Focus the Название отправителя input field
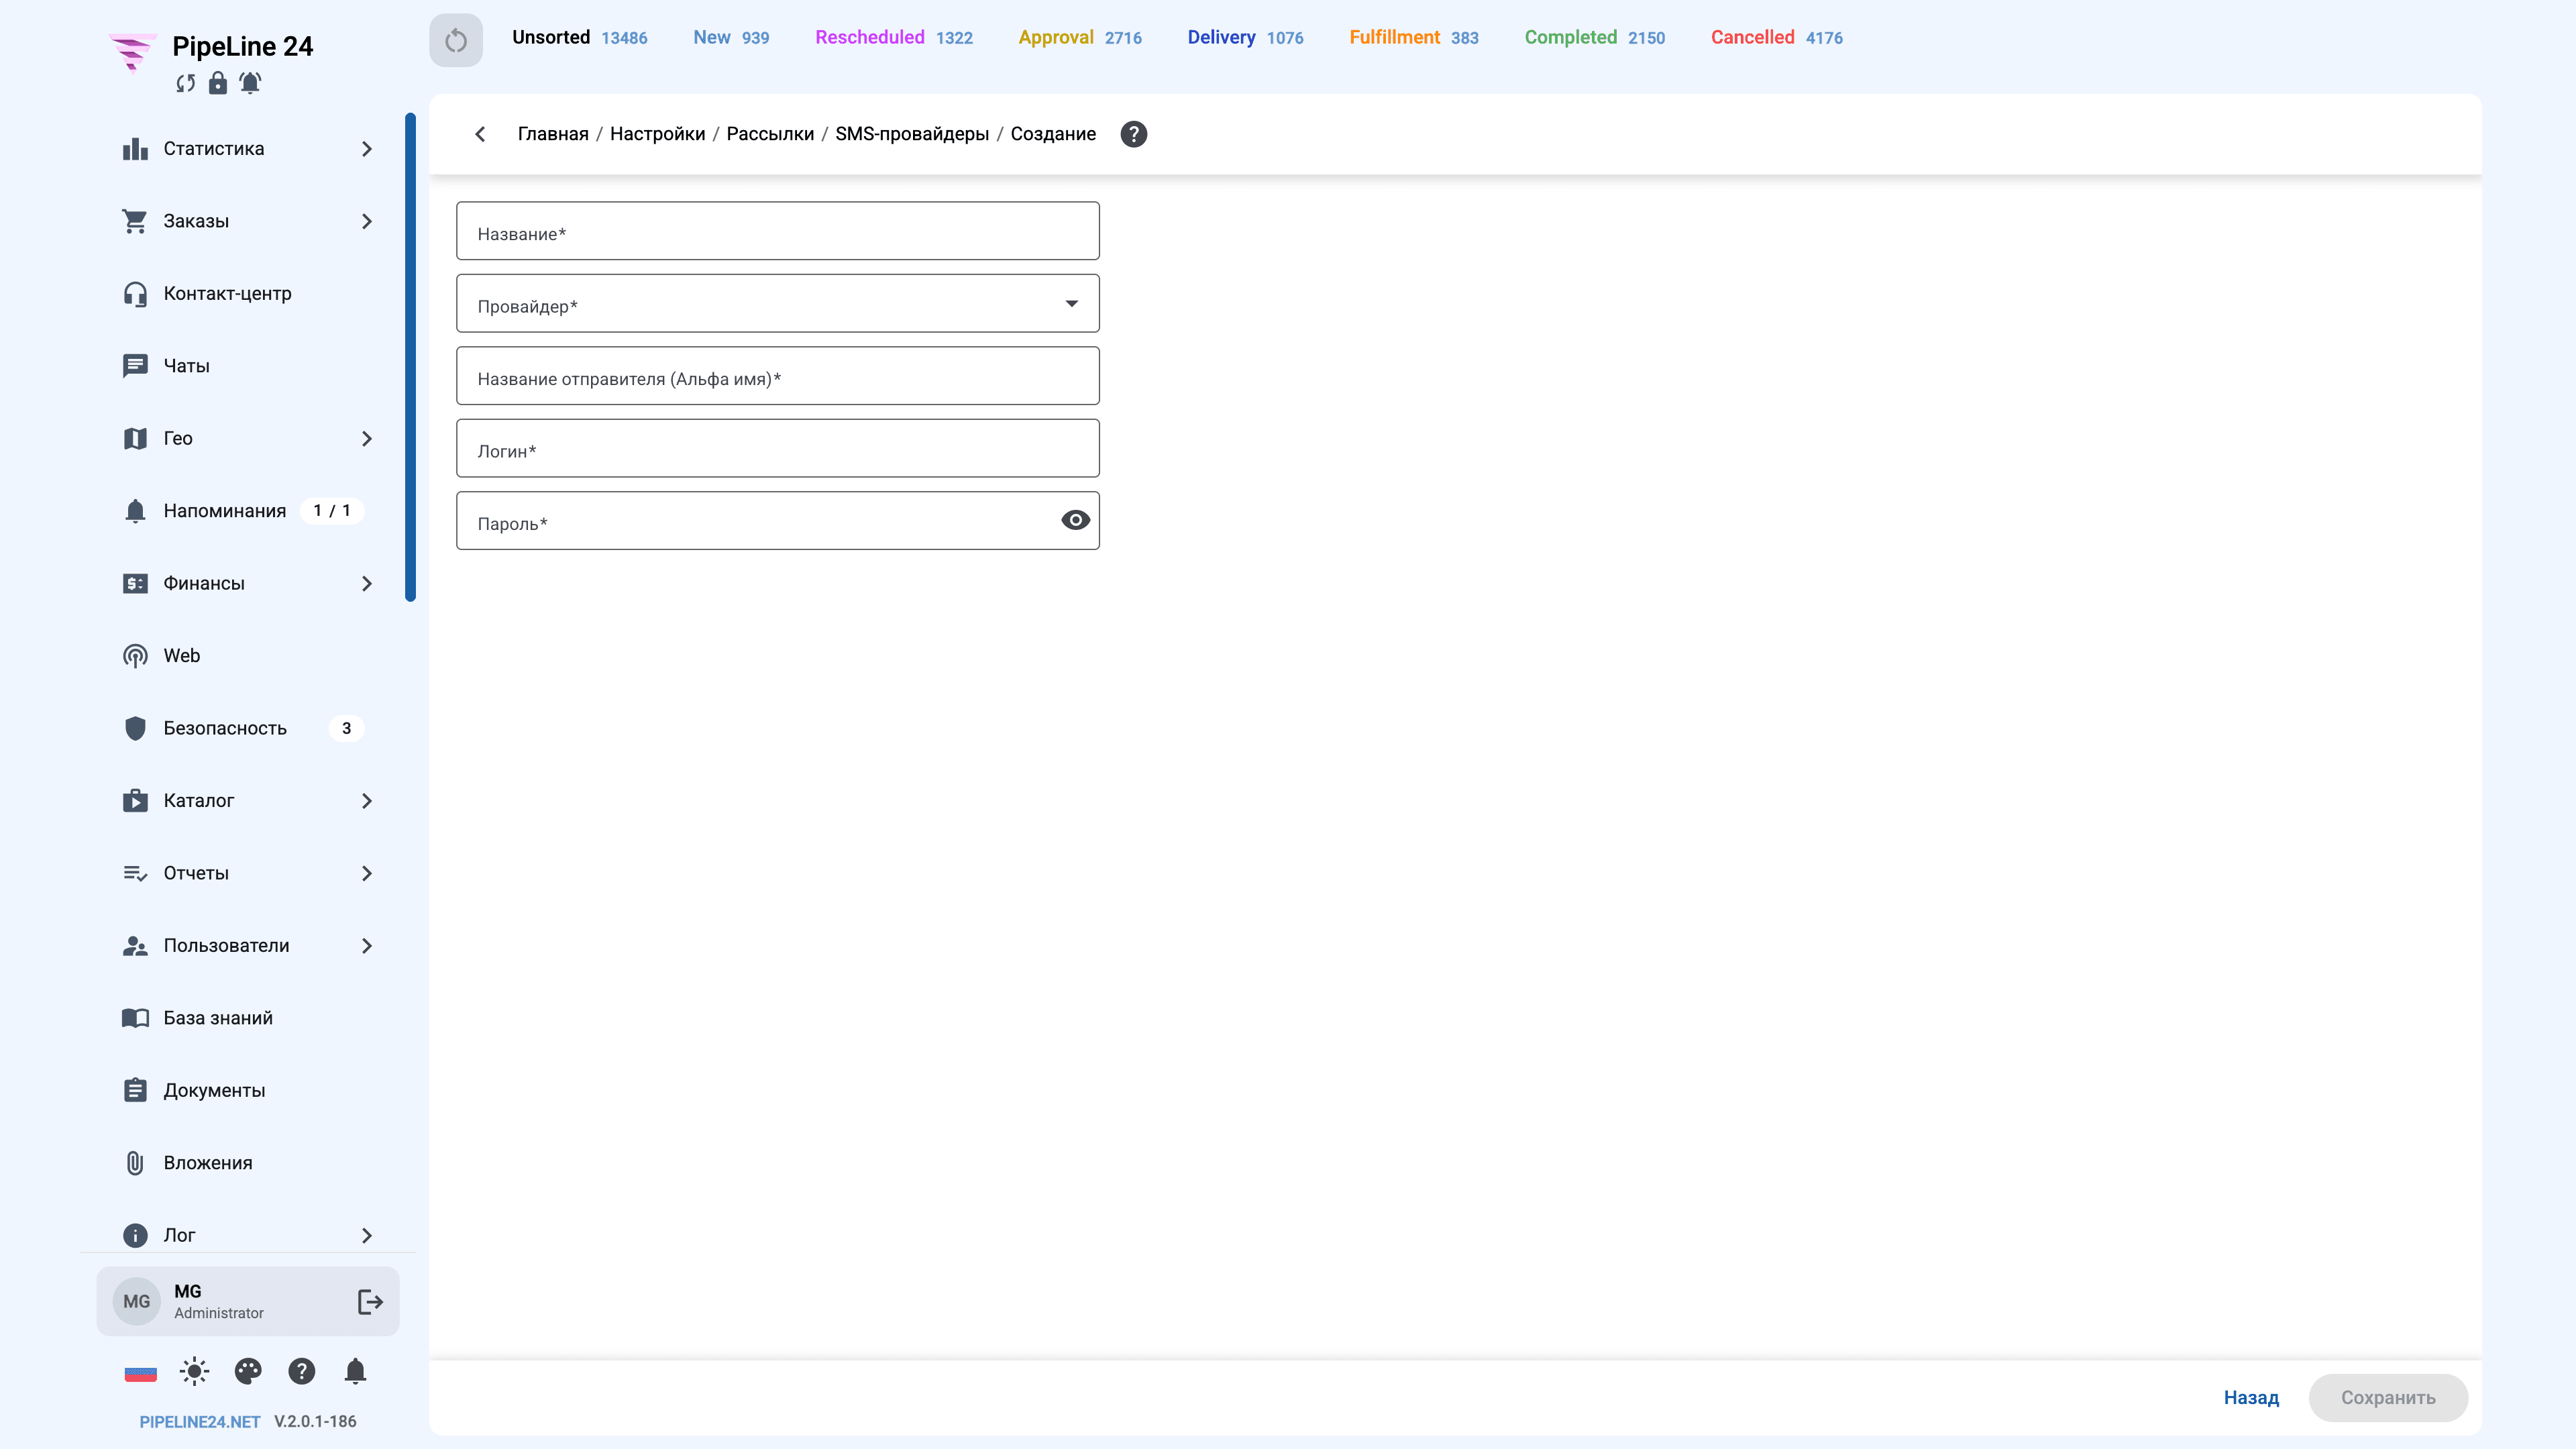The width and height of the screenshot is (2576, 1449). pos(778,376)
